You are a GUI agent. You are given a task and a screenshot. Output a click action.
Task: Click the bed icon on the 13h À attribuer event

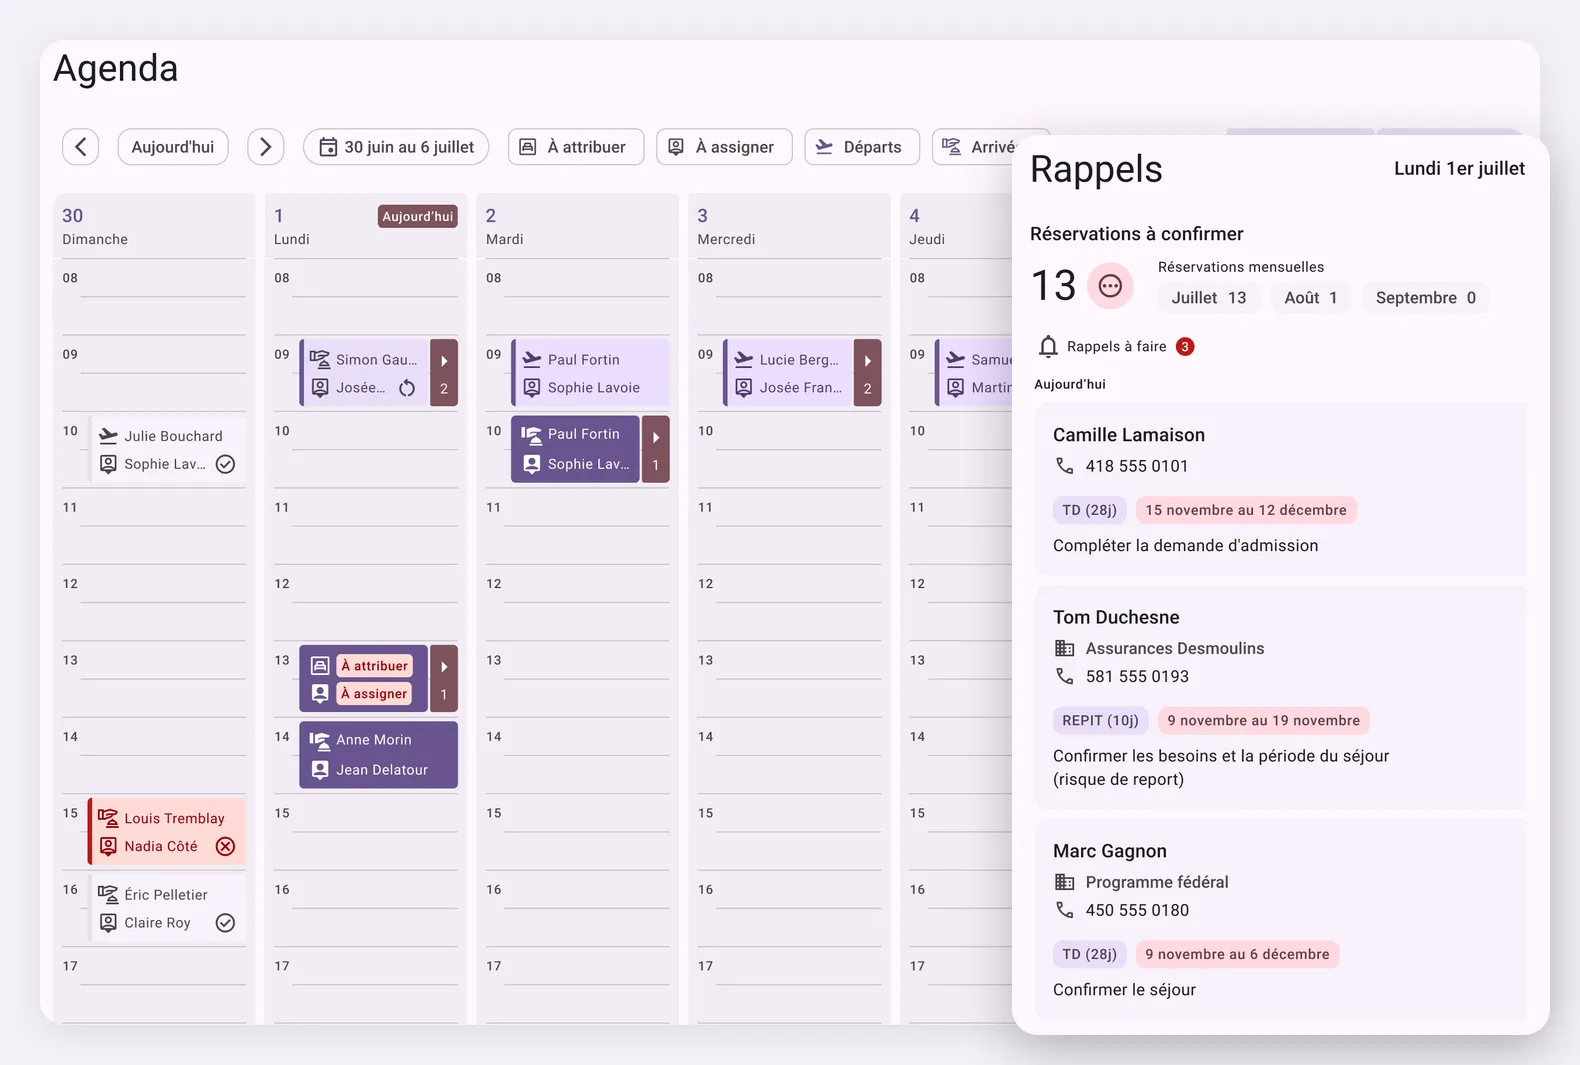click(320, 666)
